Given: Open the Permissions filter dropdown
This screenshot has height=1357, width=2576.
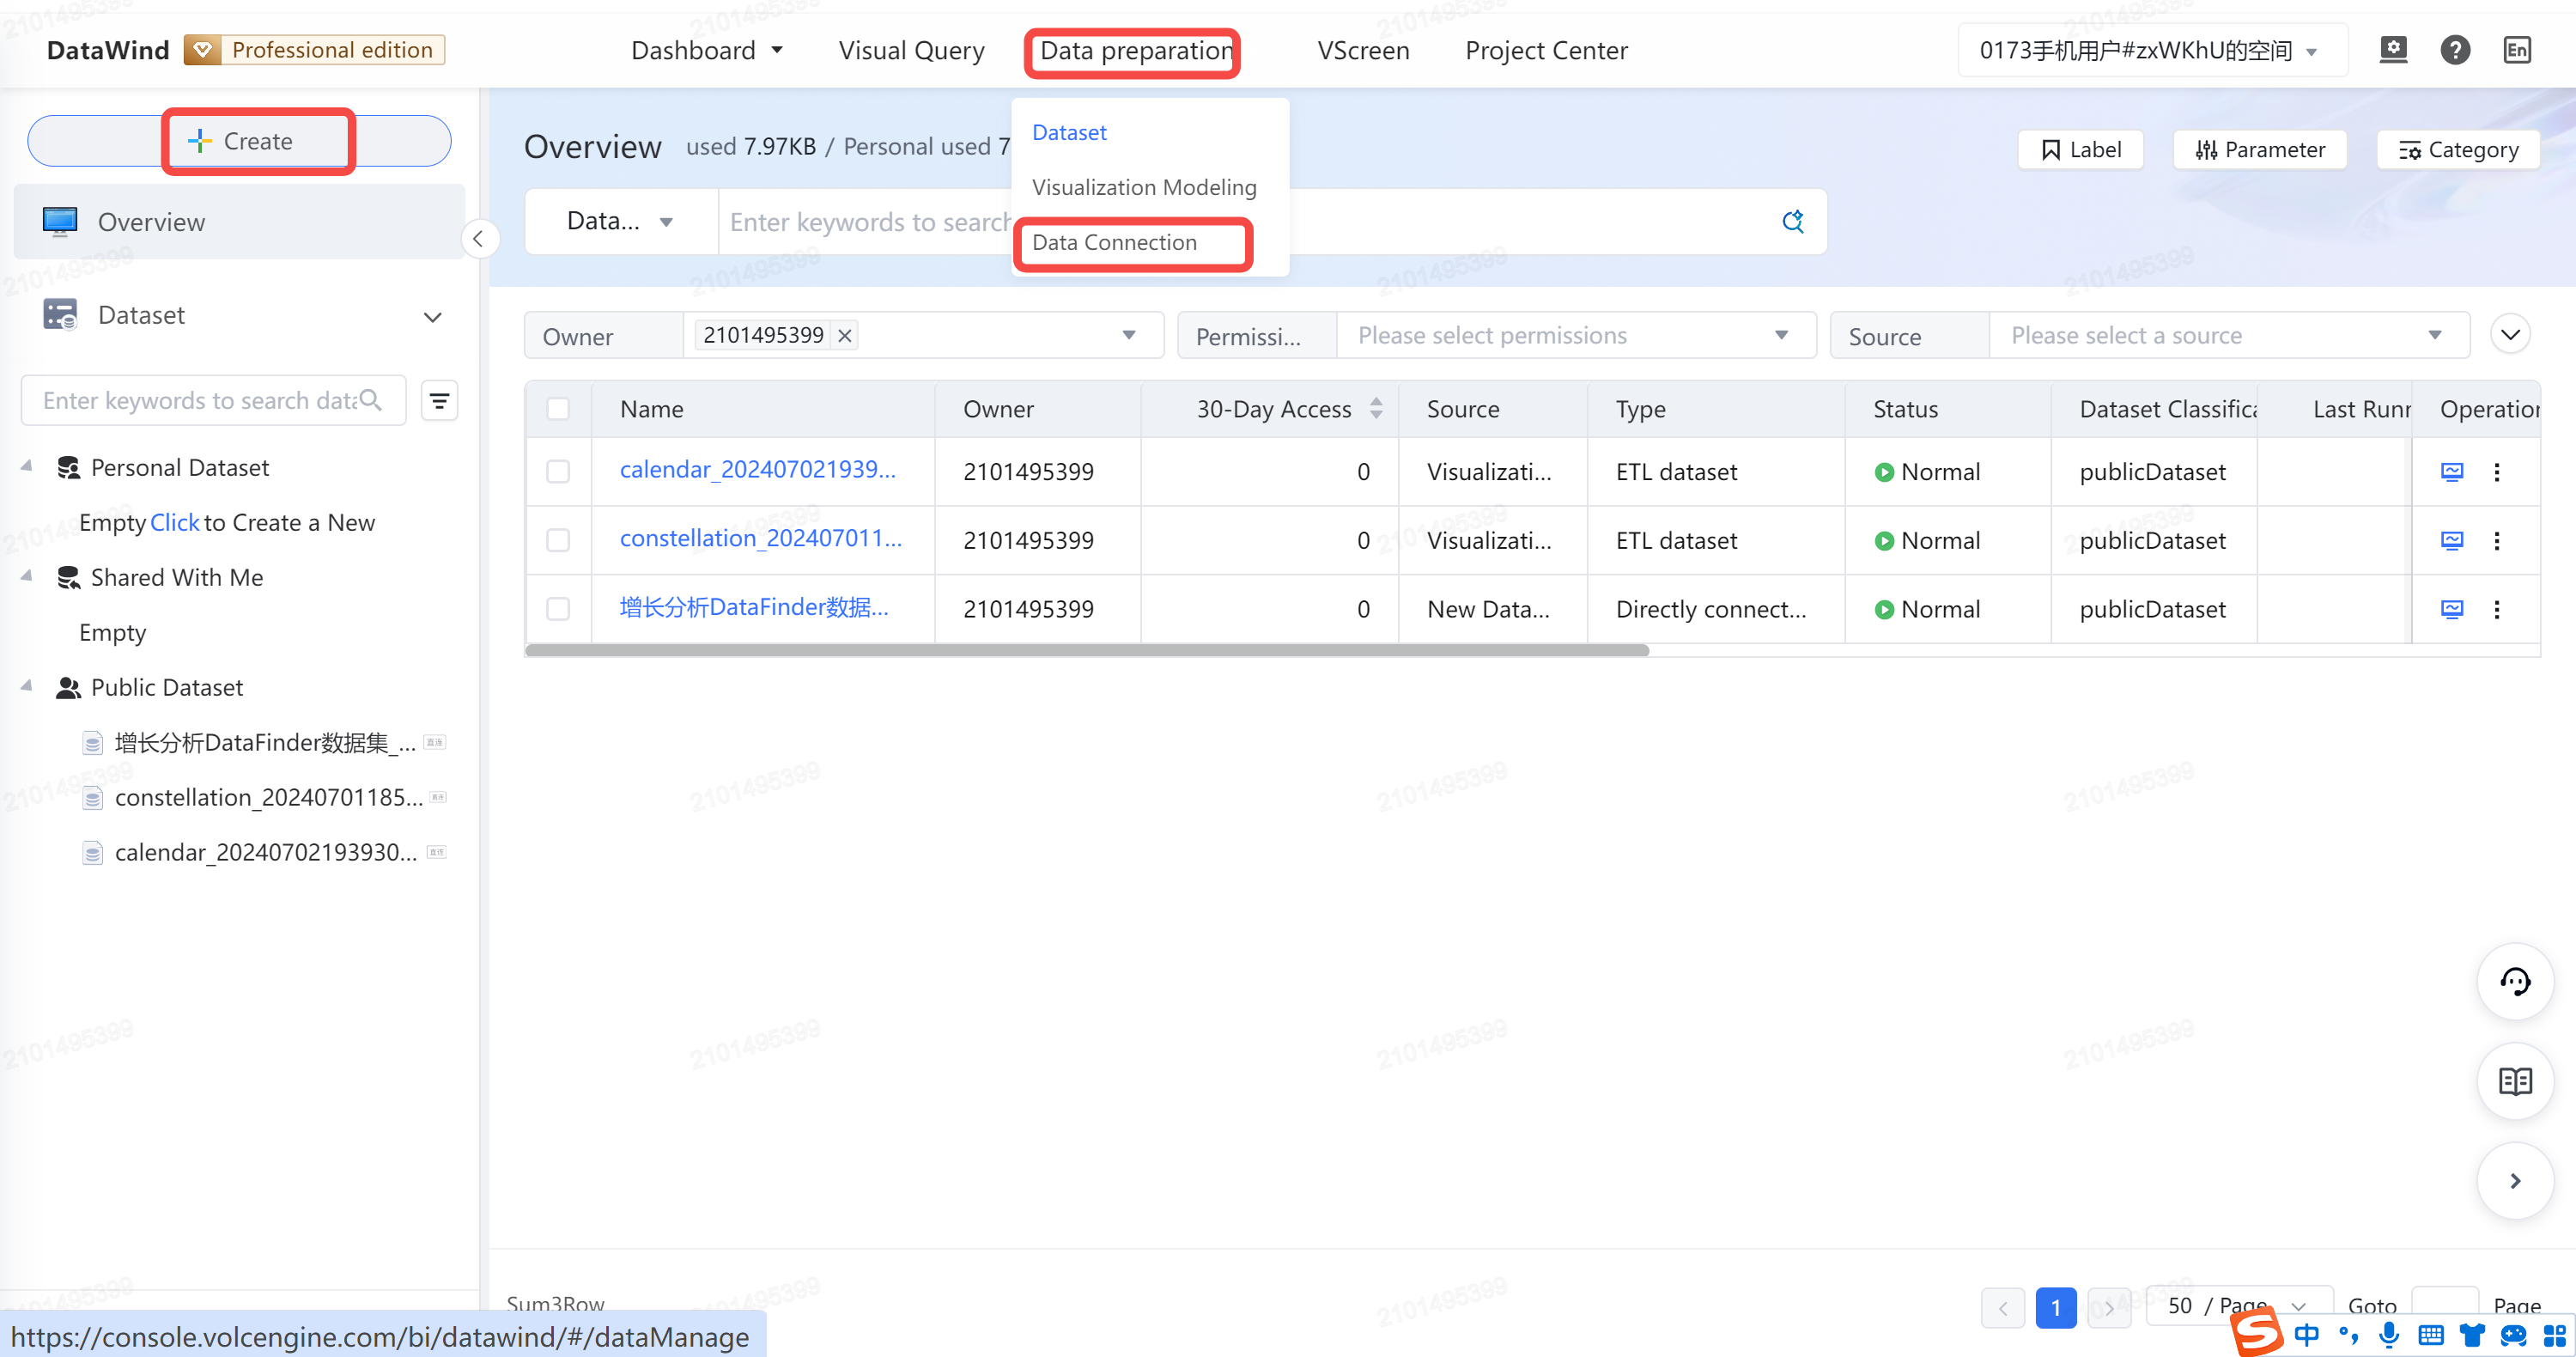Looking at the screenshot, I should (1576, 335).
